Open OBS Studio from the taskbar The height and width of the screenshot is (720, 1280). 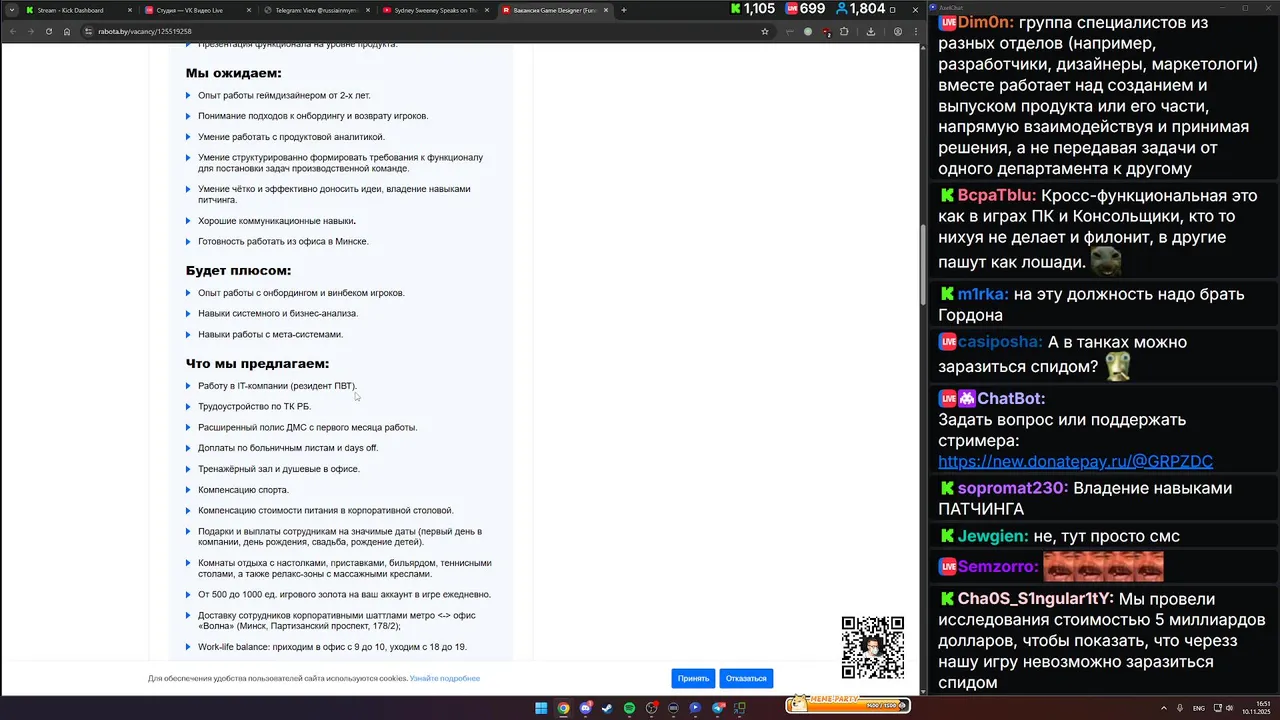click(x=651, y=708)
